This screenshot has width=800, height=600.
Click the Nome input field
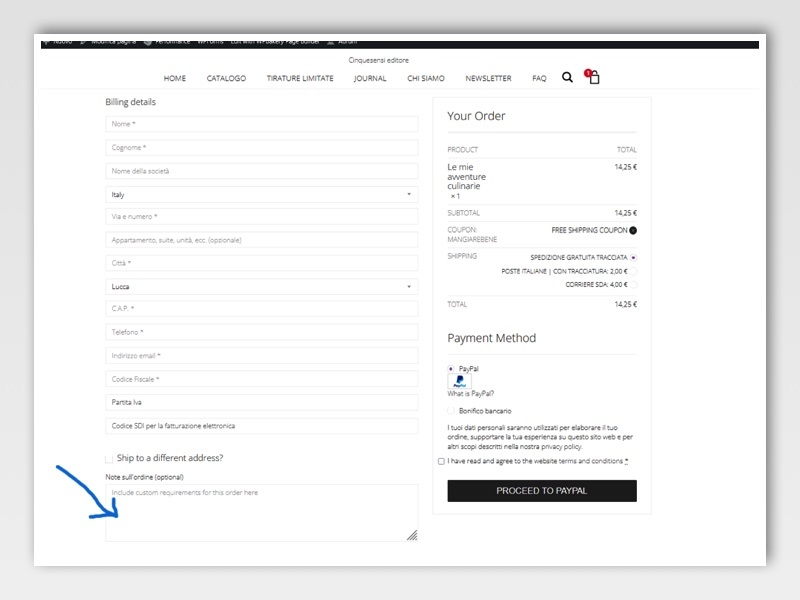click(x=261, y=124)
